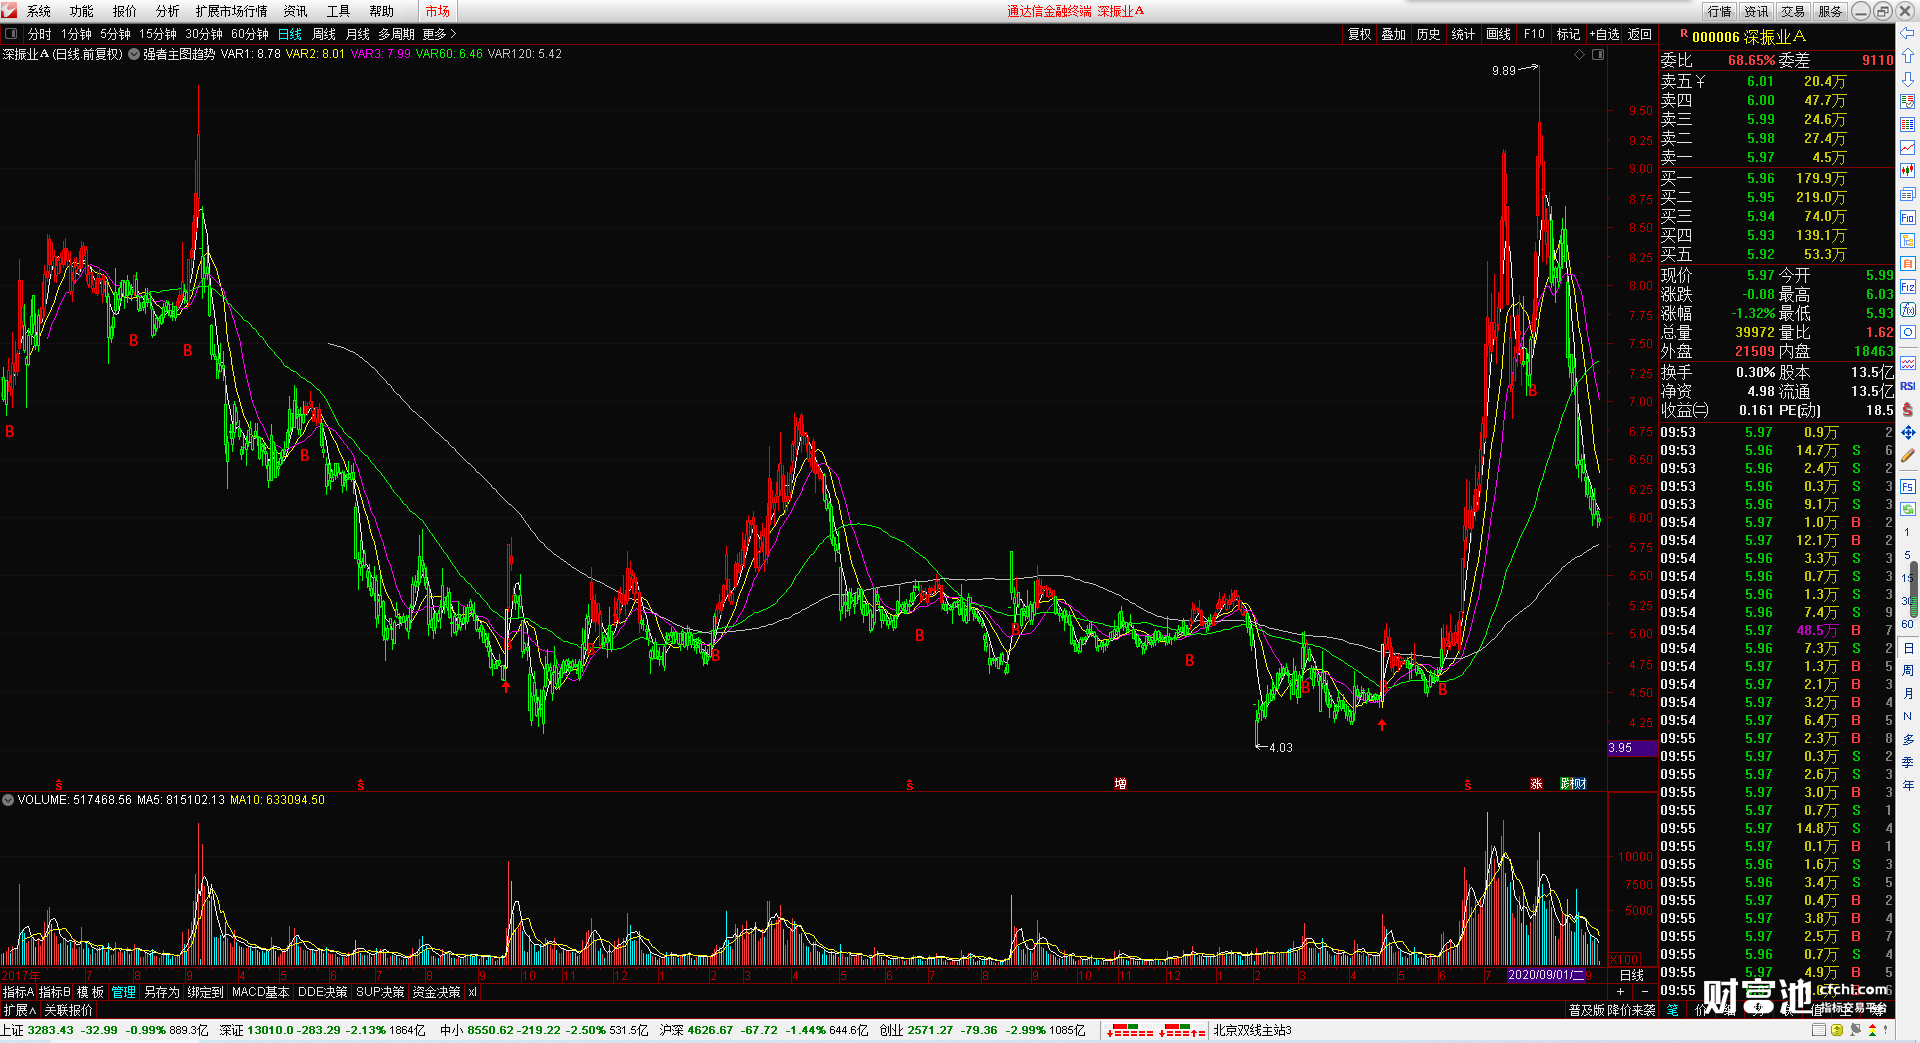Select the 年 yearly period in right sidebar
Image resolution: width=1920 pixels, height=1043 pixels.
coord(1907,785)
